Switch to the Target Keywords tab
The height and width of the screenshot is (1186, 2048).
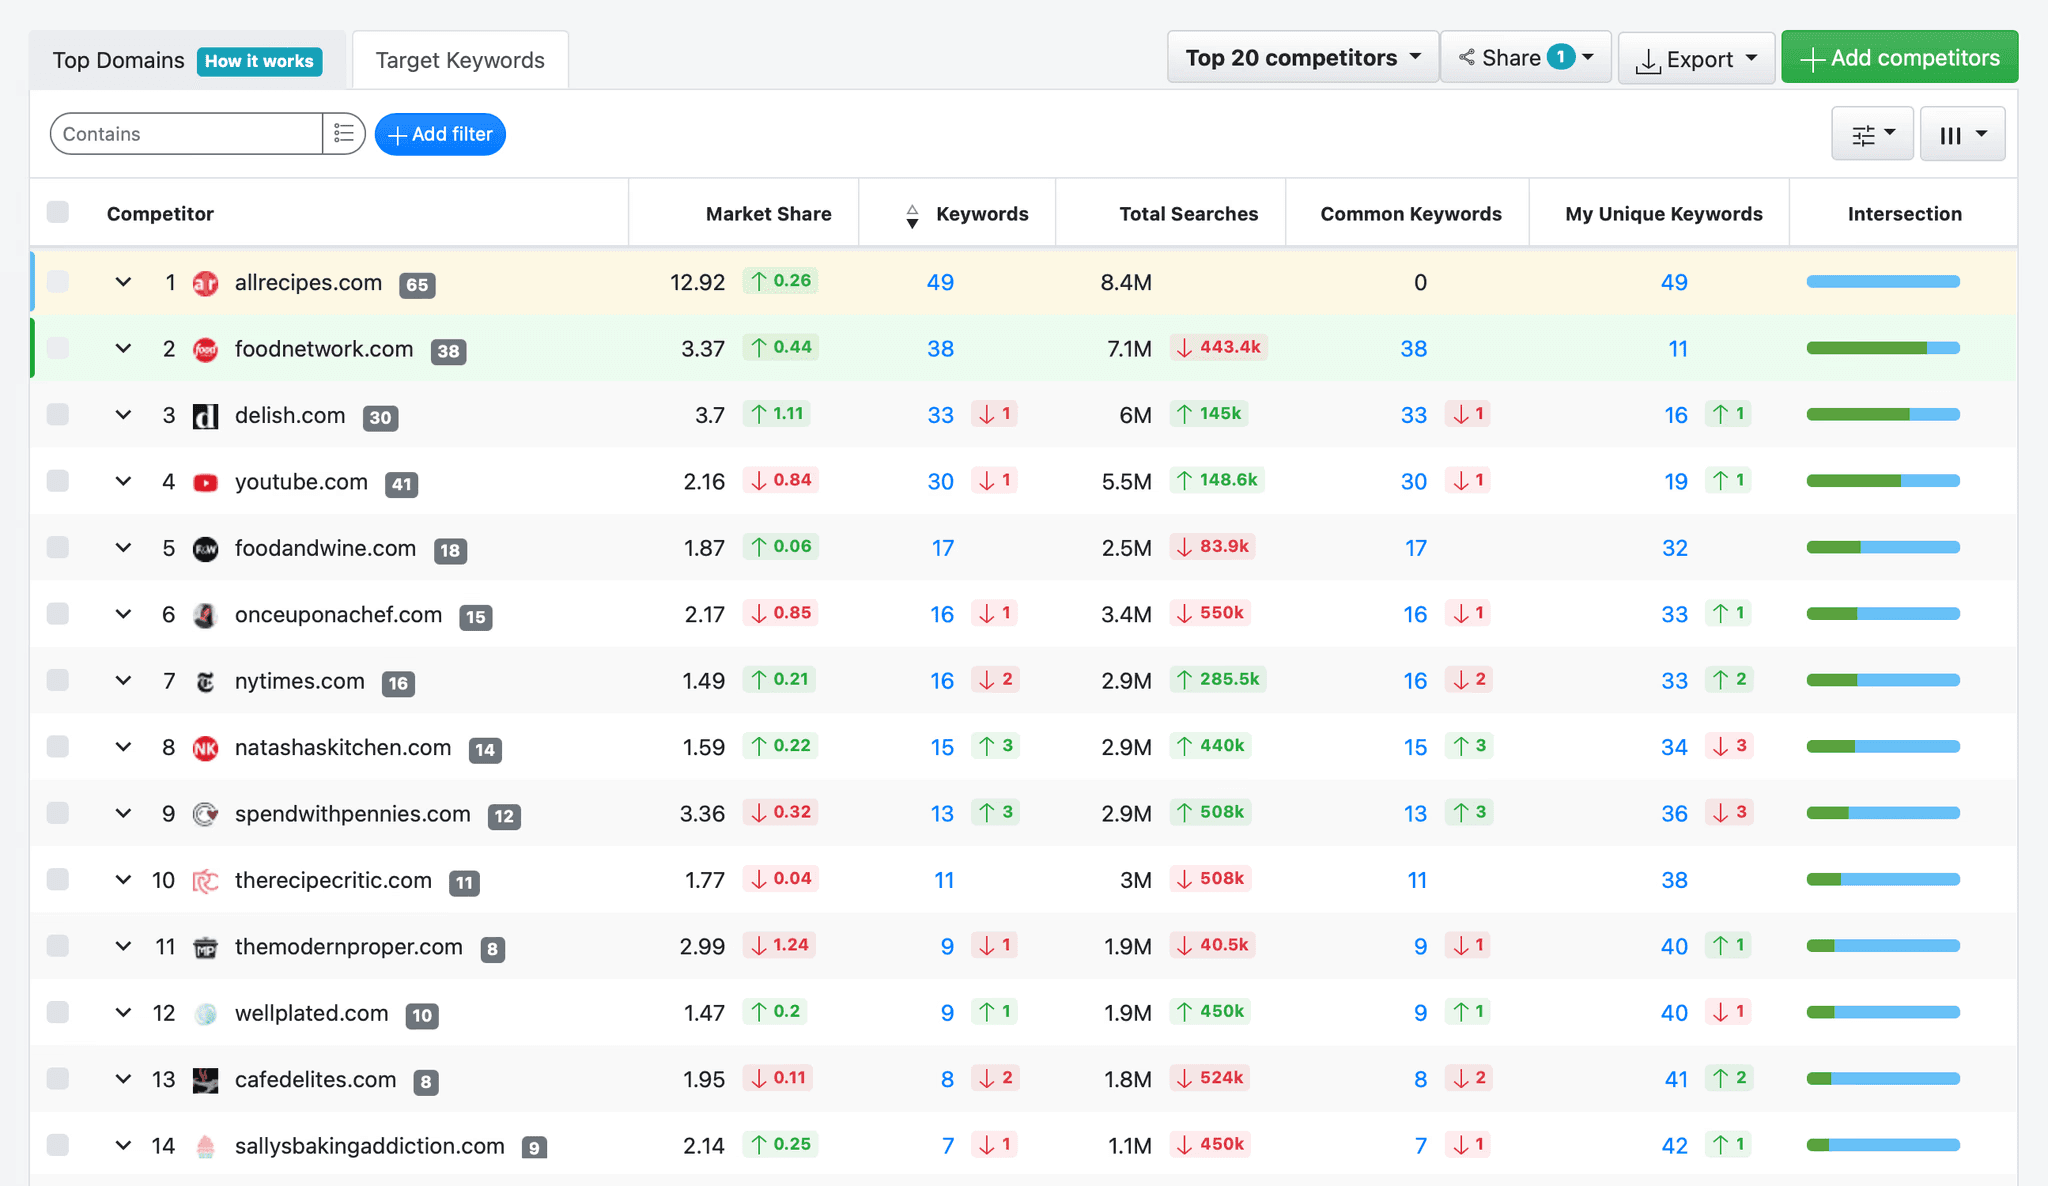coord(459,59)
